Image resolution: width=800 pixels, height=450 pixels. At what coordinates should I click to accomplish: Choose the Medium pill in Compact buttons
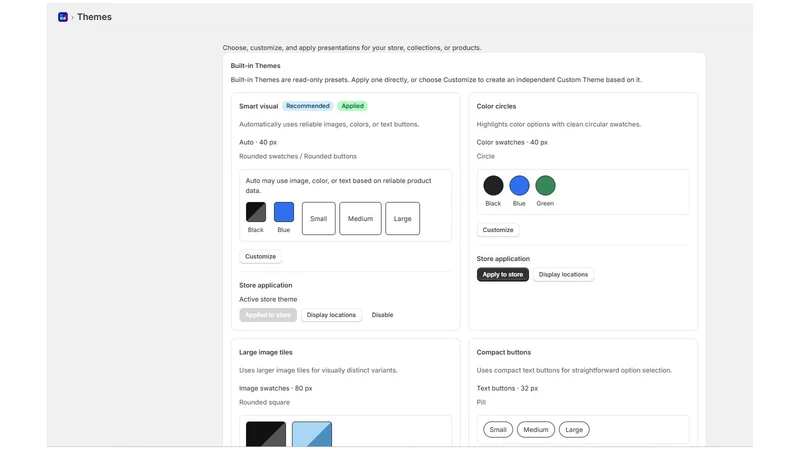click(x=536, y=430)
